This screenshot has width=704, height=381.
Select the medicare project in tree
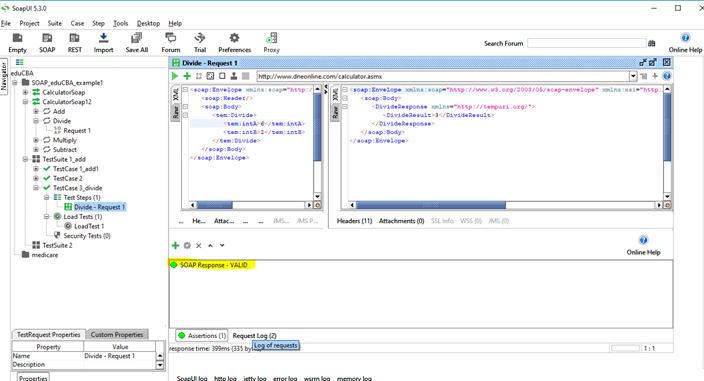[44, 255]
